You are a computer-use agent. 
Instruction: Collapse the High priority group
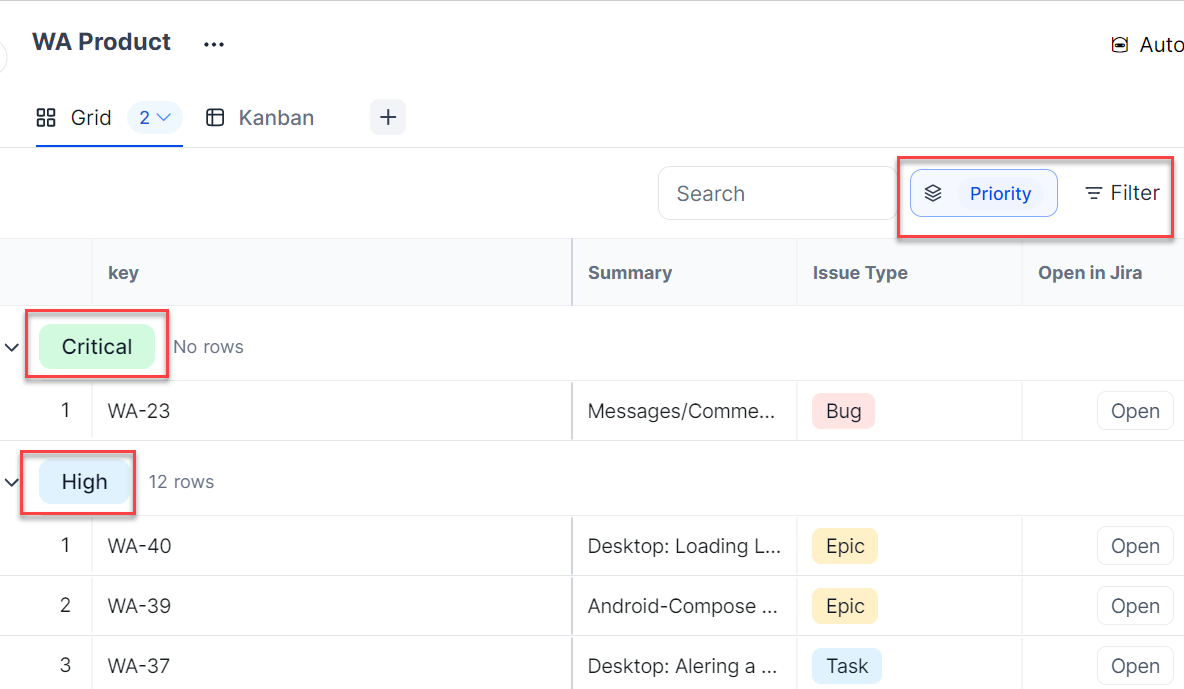(x=12, y=482)
